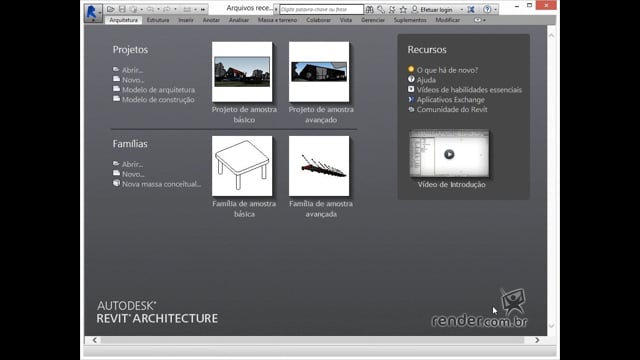
Task: Click the cube icon beside Nova massa conceitual
Action: pyautogui.click(x=116, y=183)
